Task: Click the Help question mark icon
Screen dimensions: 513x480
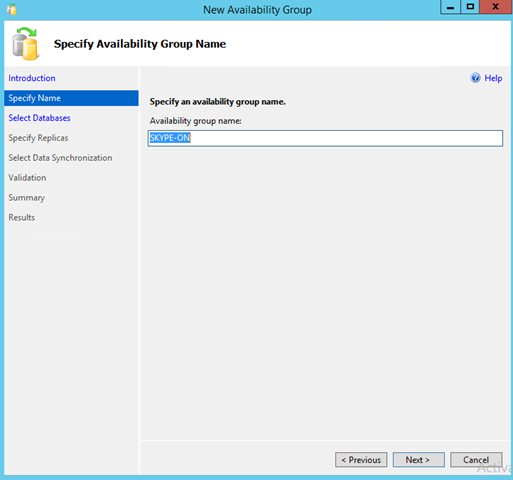Action: tap(475, 78)
